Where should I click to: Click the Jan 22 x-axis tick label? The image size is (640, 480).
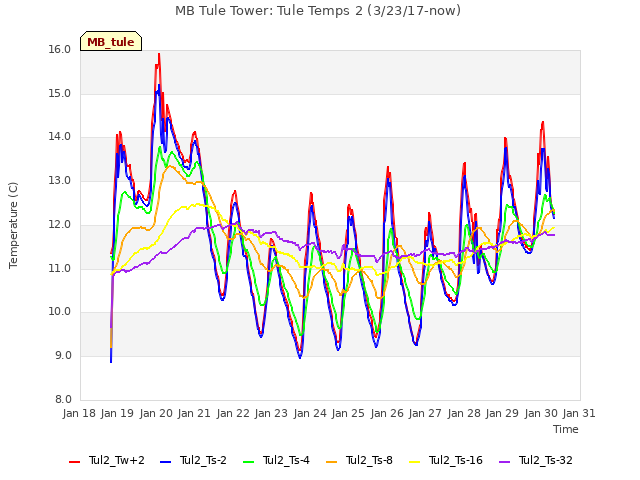pos(233,413)
